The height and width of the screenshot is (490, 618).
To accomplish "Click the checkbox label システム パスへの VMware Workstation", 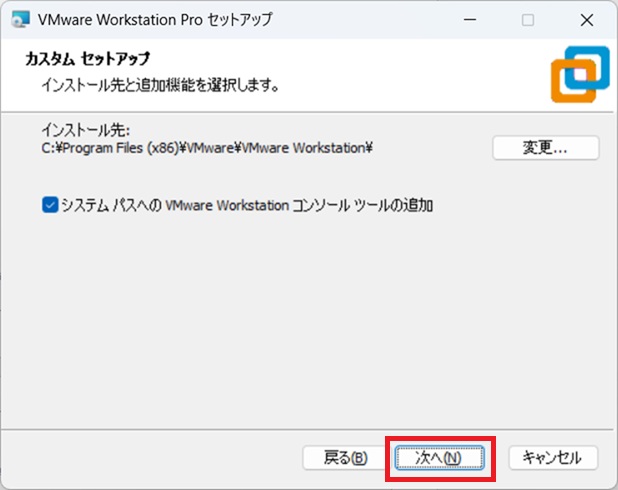I will [x=247, y=205].
